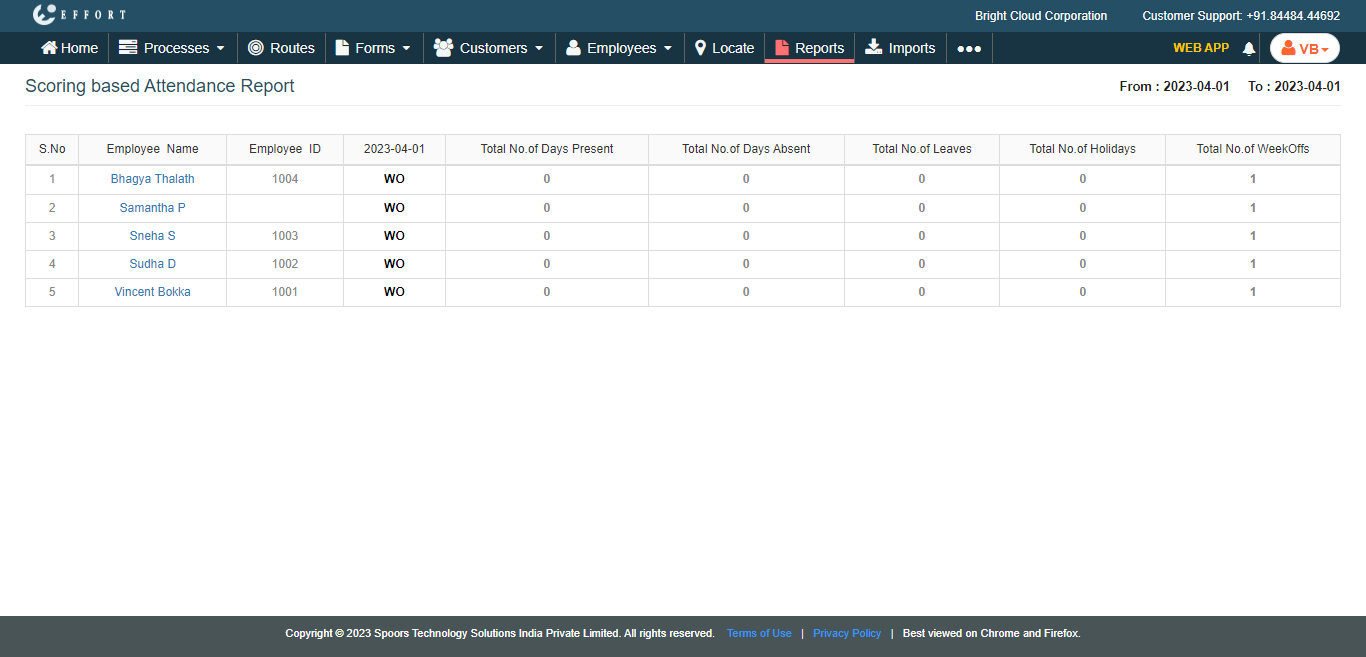This screenshot has width=1366, height=657.
Task: Go to Home via the house icon
Action: 49,48
